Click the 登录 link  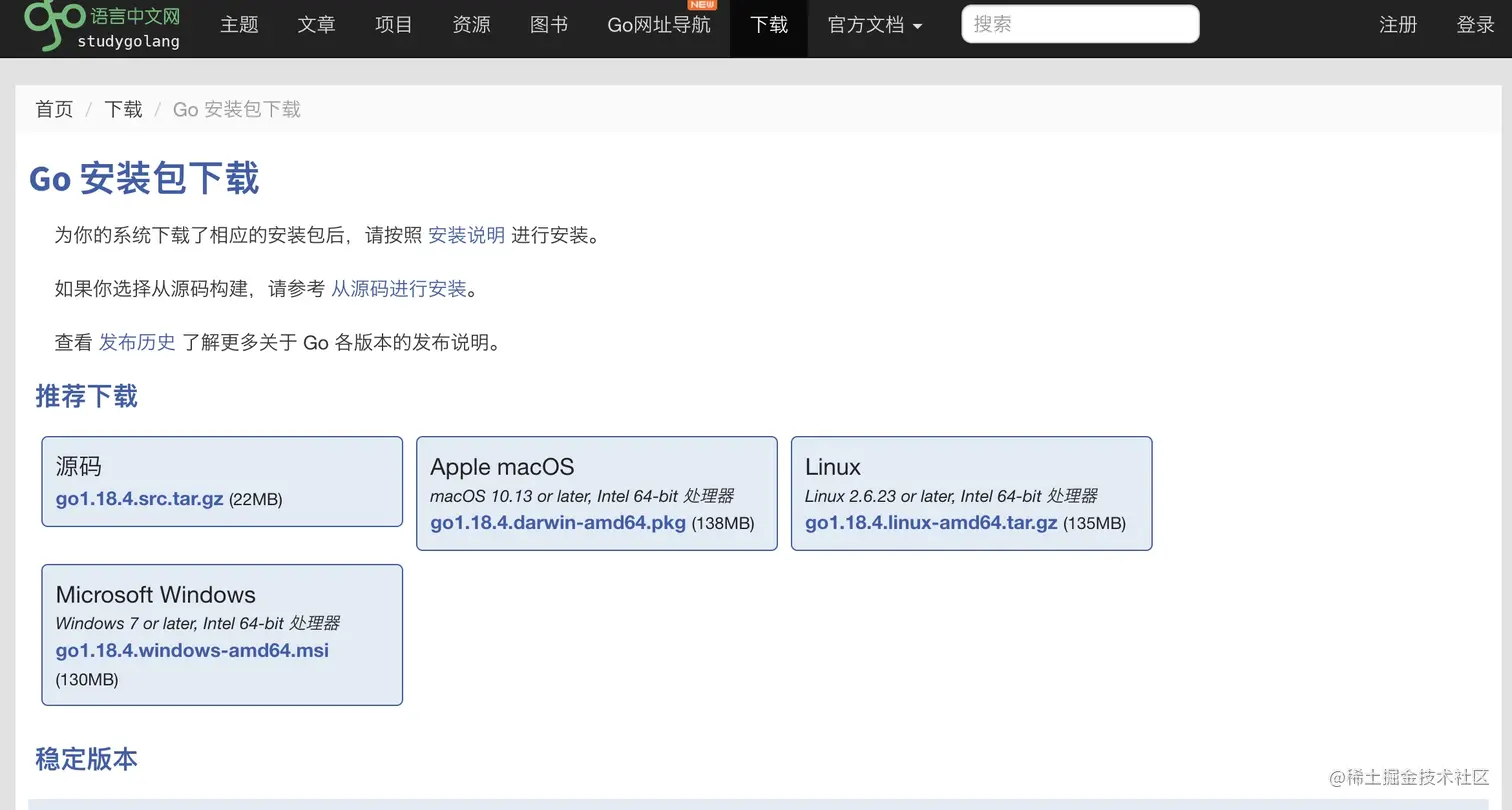1475,25
